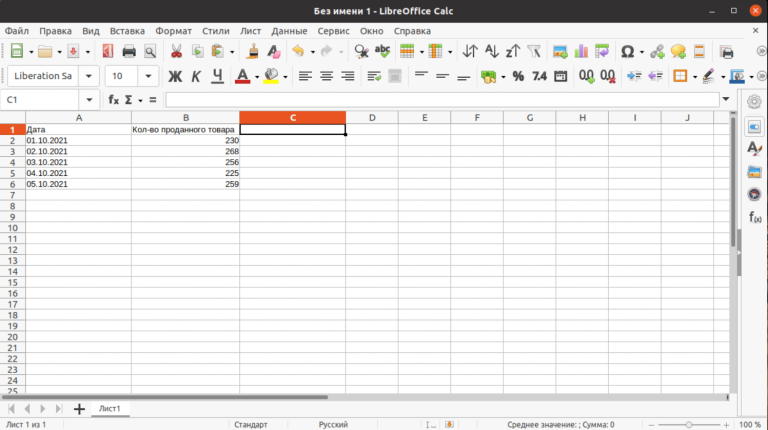This screenshot has width=768, height=430.
Task: Open the font name dropdown
Action: pyautogui.click(x=89, y=76)
